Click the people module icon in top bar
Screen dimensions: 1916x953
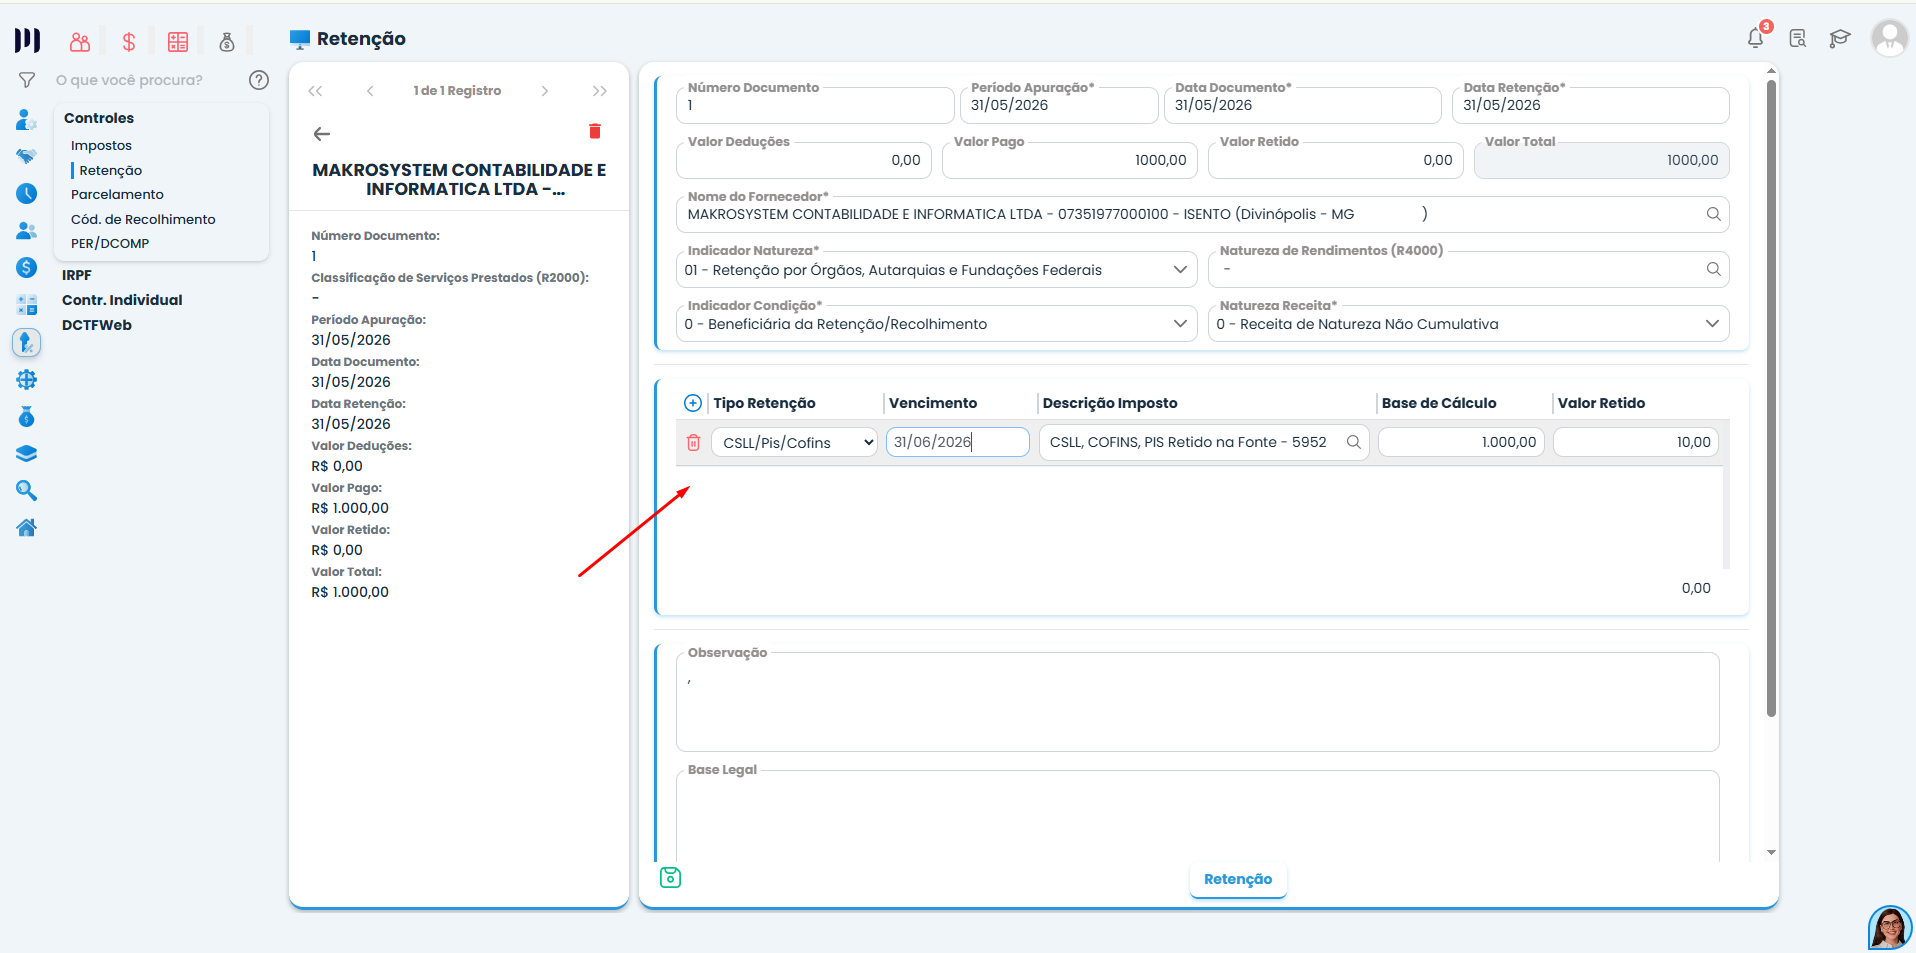[80, 41]
